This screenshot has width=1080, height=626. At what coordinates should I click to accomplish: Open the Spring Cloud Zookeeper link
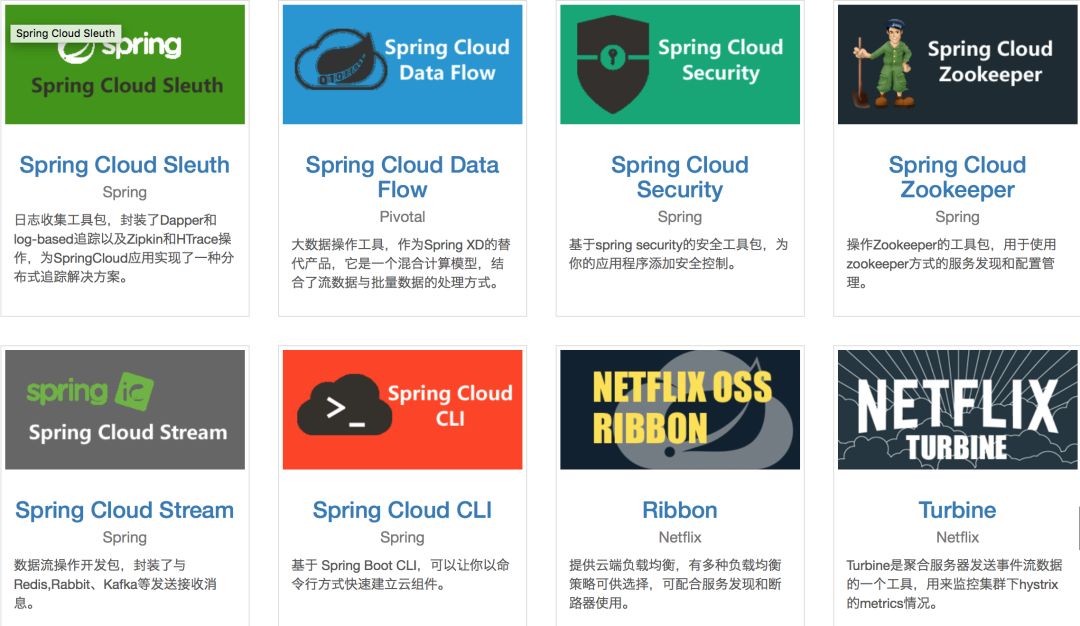pos(957,177)
